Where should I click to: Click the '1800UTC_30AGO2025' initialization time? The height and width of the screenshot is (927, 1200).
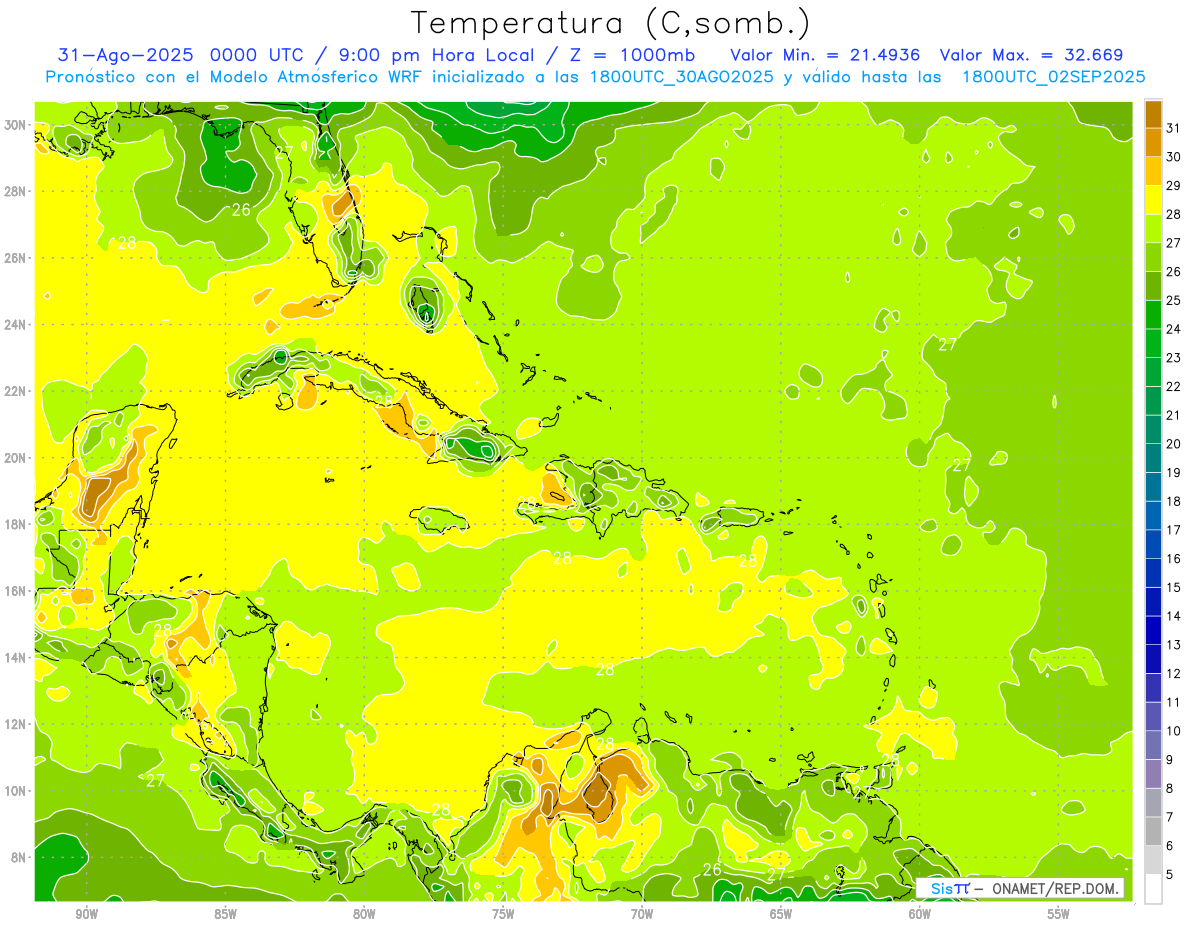(681, 77)
